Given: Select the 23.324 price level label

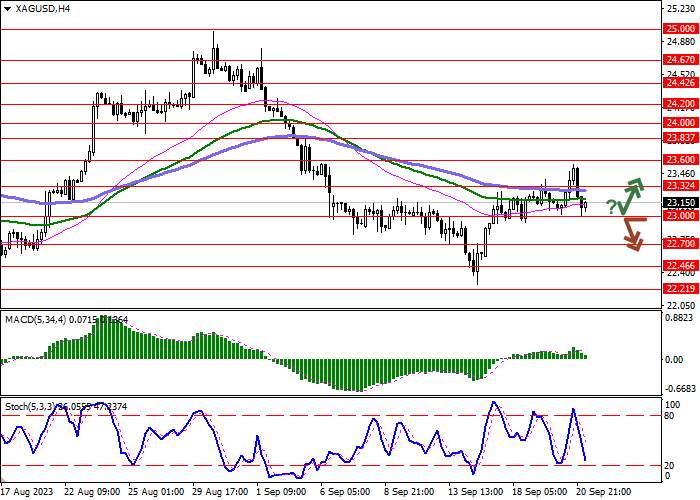Looking at the screenshot, I should click(x=681, y=186).
